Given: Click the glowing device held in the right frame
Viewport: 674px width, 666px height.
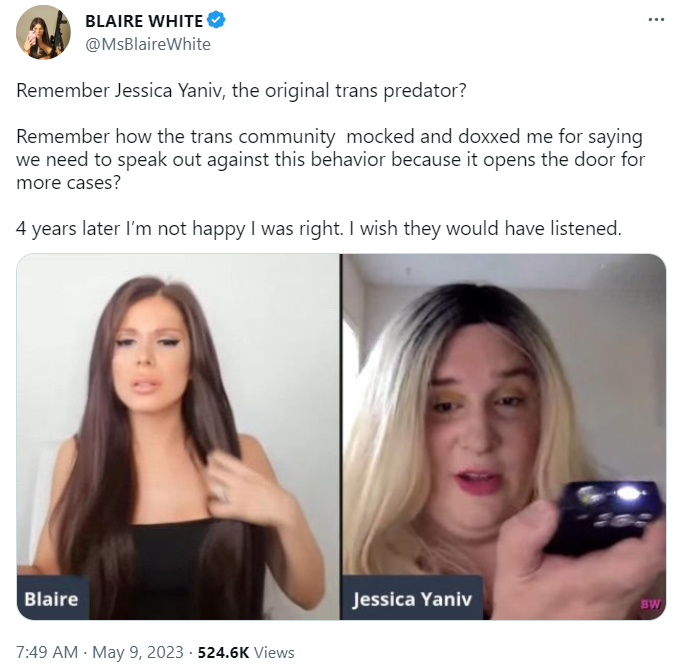Looking at the screenshot, I should coord(606,516).
